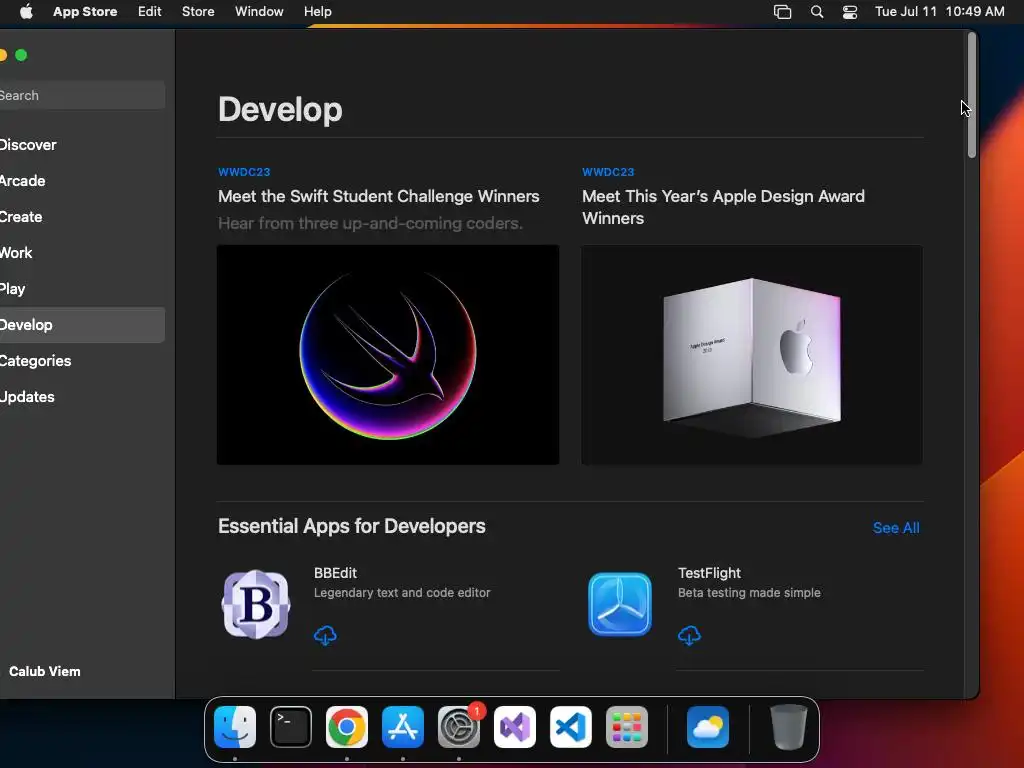1024x768 pixels.
Task: Click the Stage Manager menu bar icon
Action: (782, 12)
